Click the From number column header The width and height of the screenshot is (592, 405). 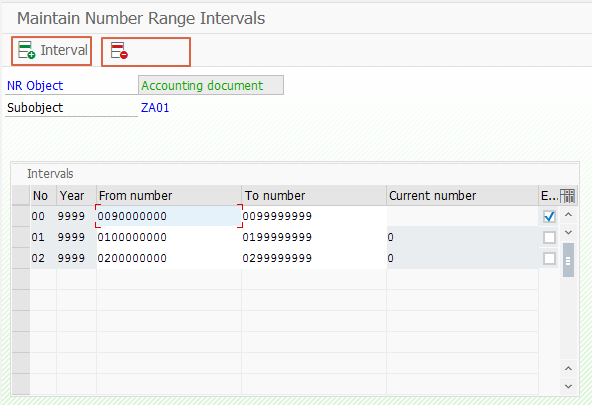pos(169,196)
